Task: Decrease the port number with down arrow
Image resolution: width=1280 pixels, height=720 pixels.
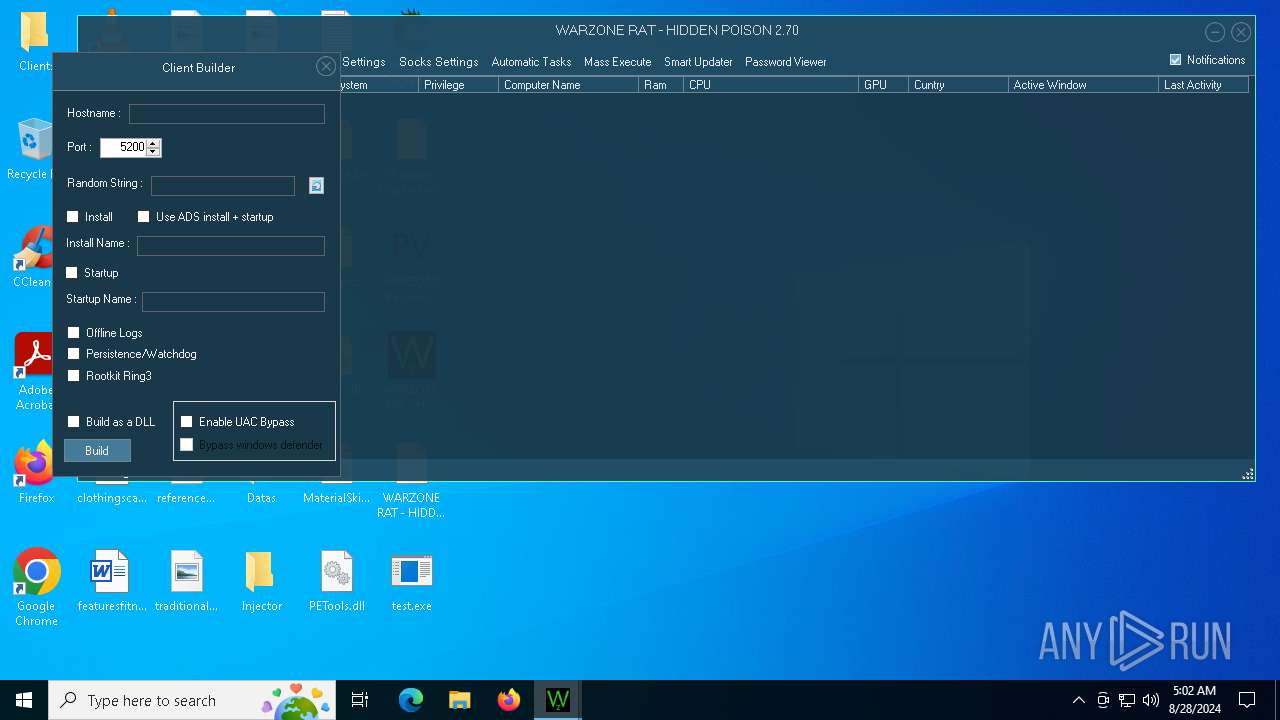Action: tap(153, 152)
